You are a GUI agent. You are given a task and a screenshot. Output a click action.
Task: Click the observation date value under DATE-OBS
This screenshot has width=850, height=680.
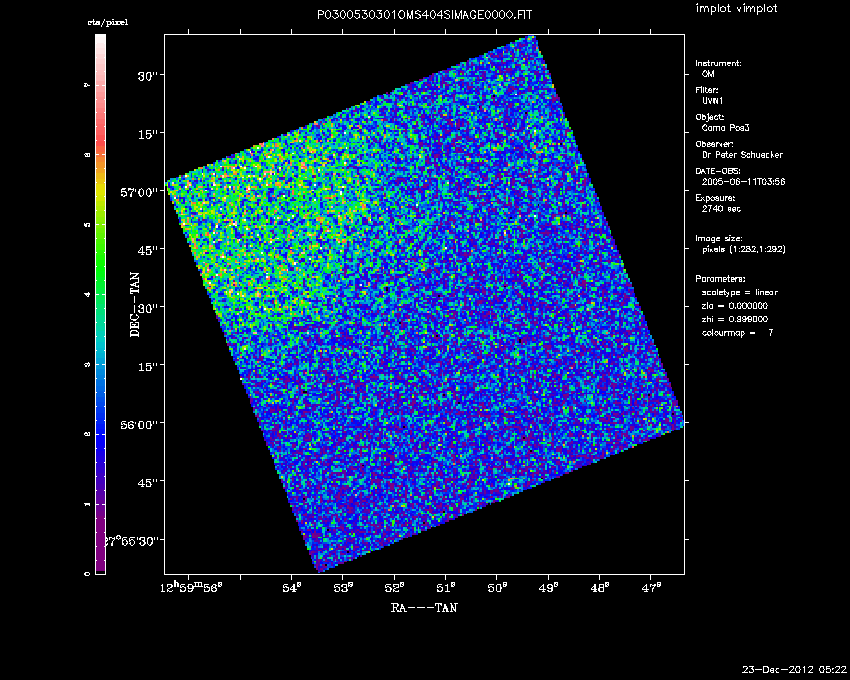743,182
